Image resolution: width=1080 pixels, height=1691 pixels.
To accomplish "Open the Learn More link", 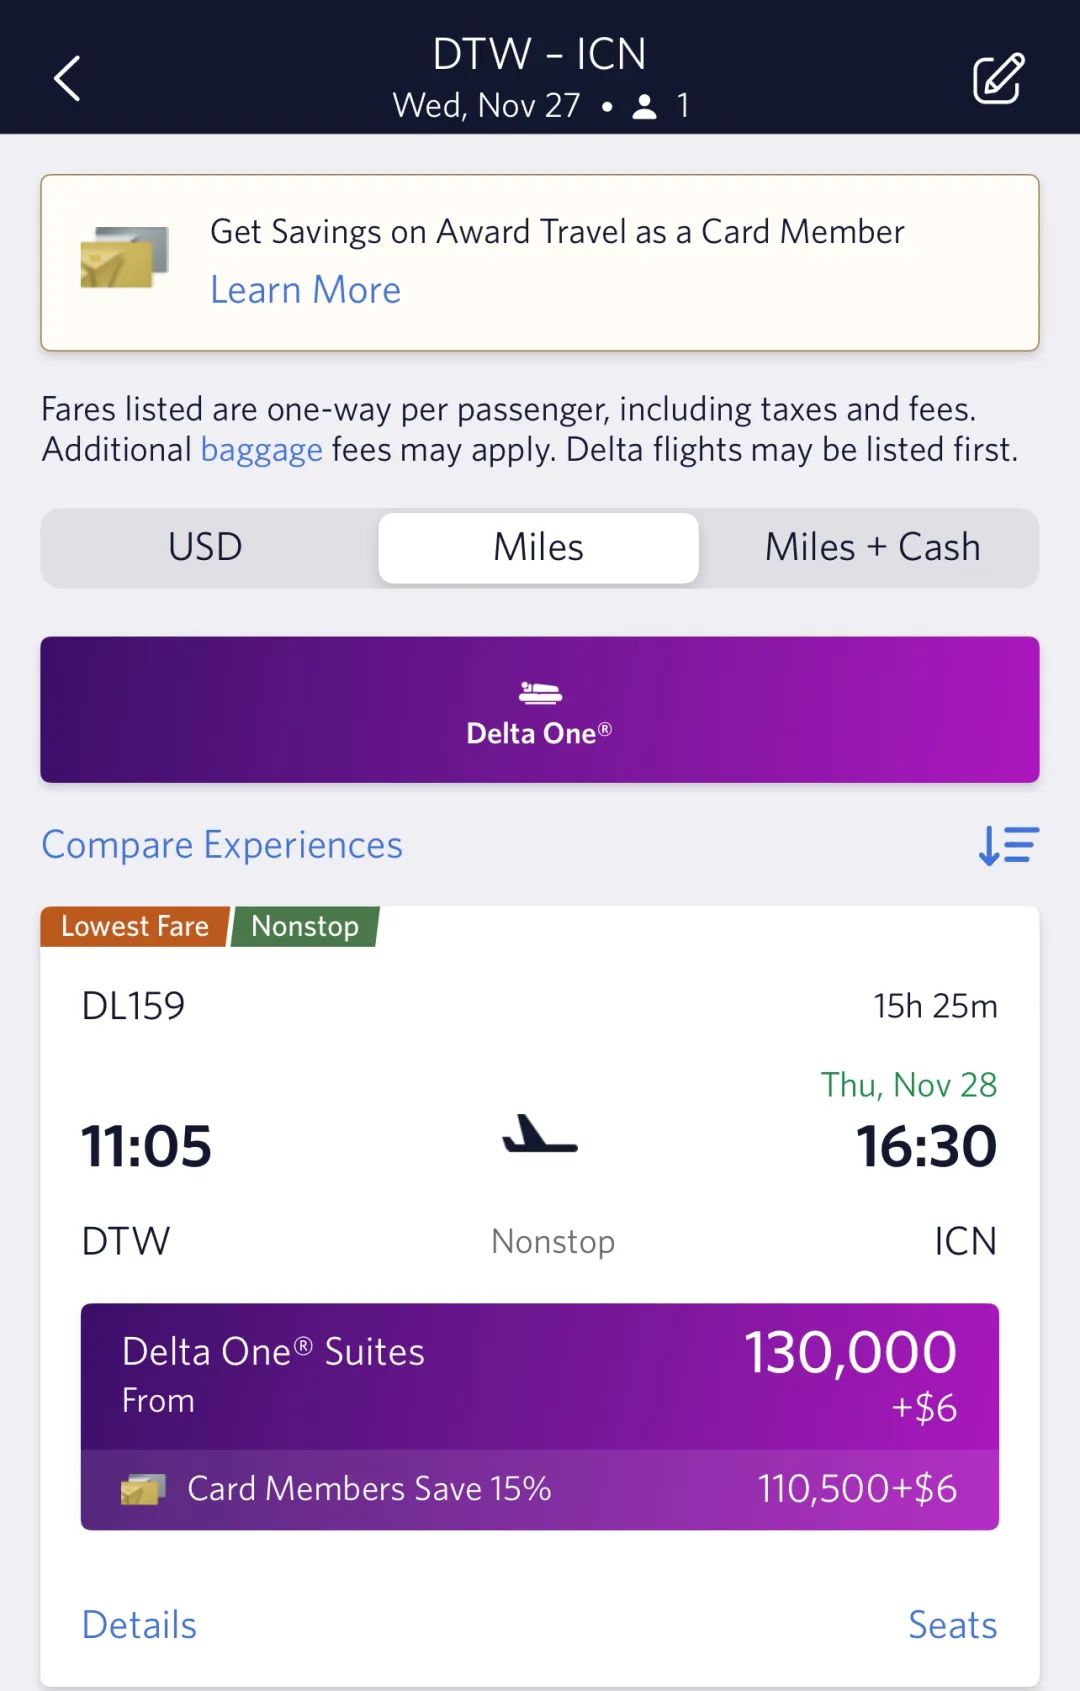I will (305, 290).
